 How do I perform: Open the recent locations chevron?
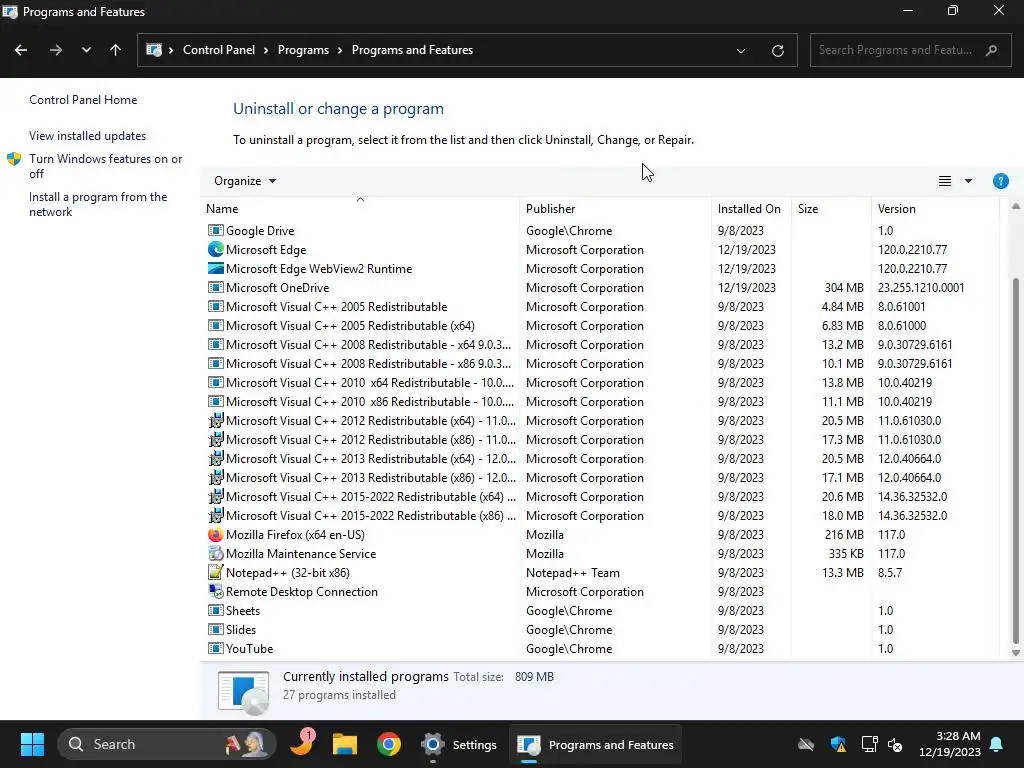[86, 50]
